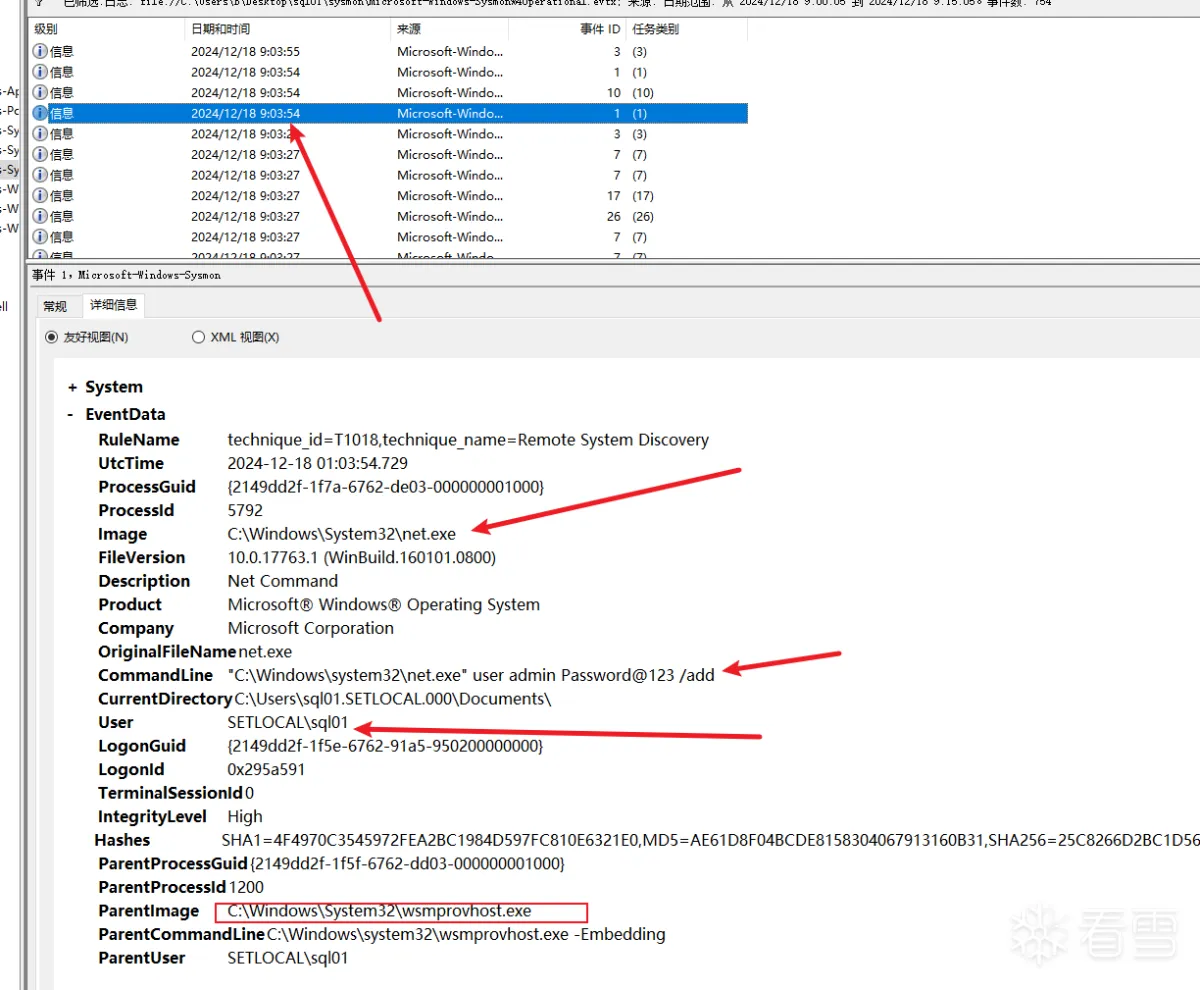Viewport: 1200px width, 990px height.
Task: Click the ProcessGuid value ending de03-000000001000
Action: [386, 487]
